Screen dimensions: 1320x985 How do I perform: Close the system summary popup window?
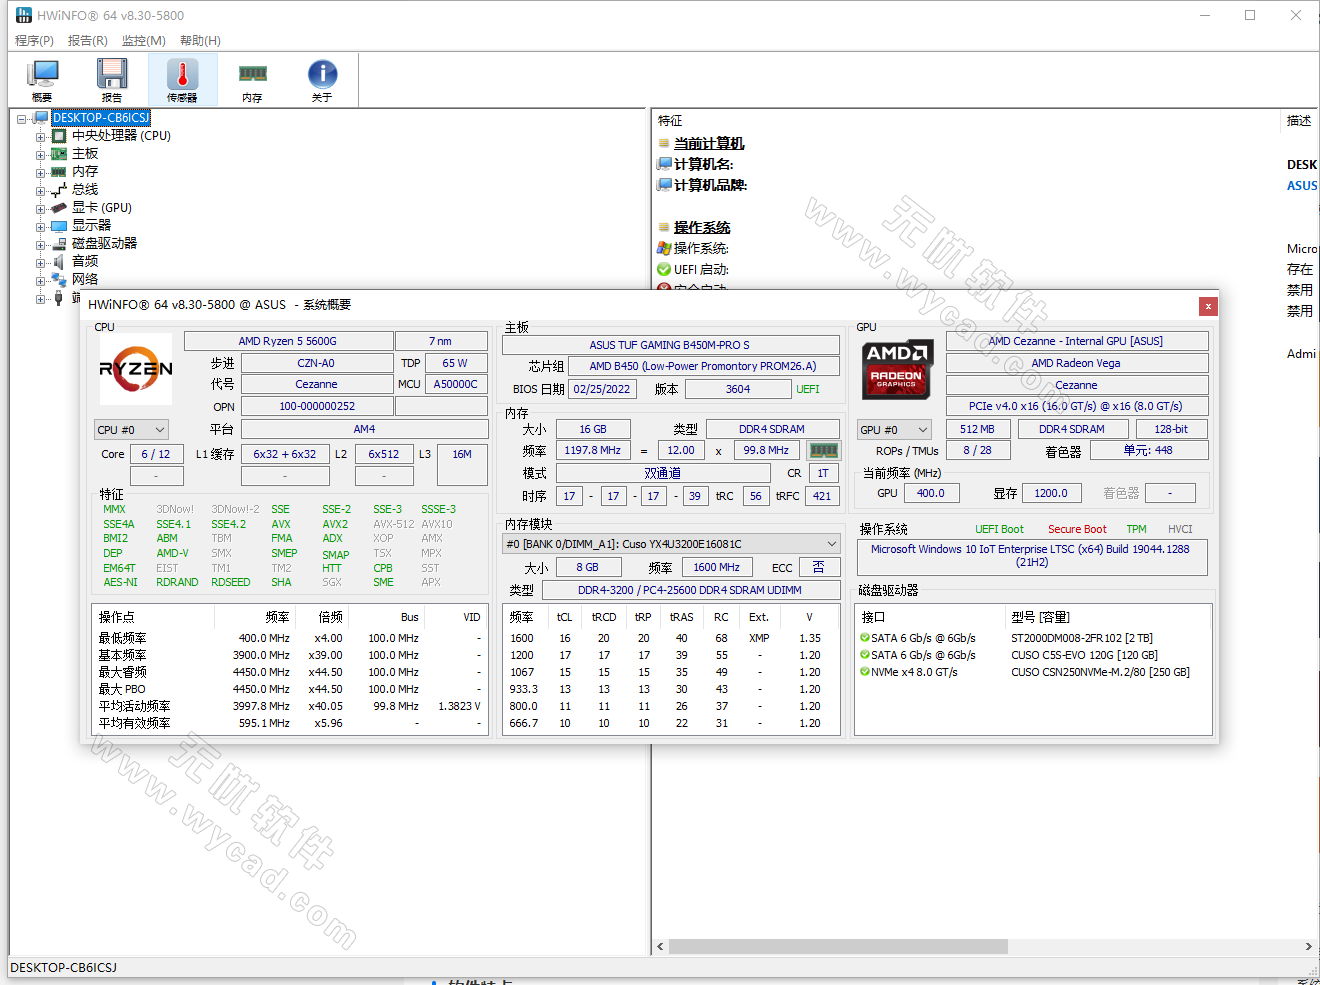[1208, 306]
